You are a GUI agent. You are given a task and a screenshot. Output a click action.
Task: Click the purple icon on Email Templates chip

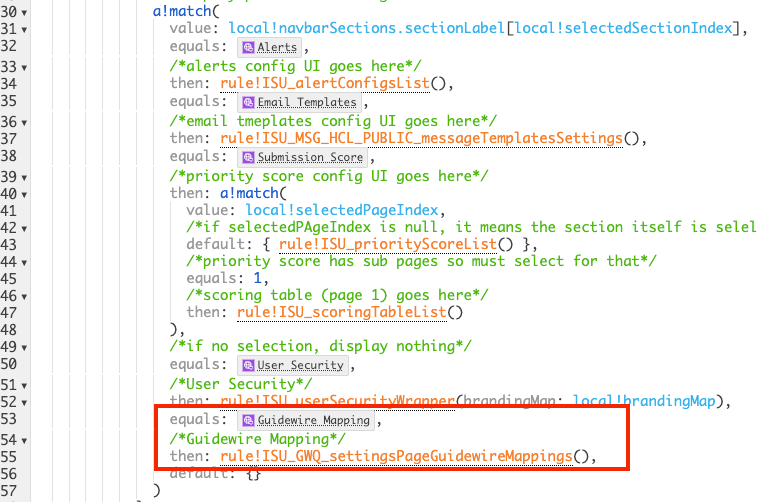click(x=248, y=102)
